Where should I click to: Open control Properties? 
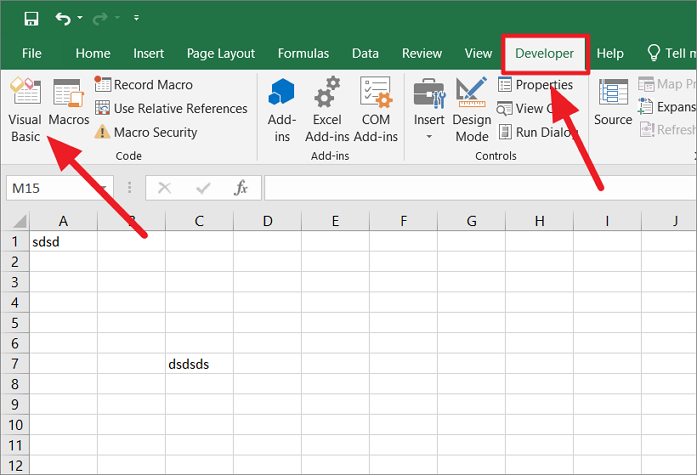point(536,84)
